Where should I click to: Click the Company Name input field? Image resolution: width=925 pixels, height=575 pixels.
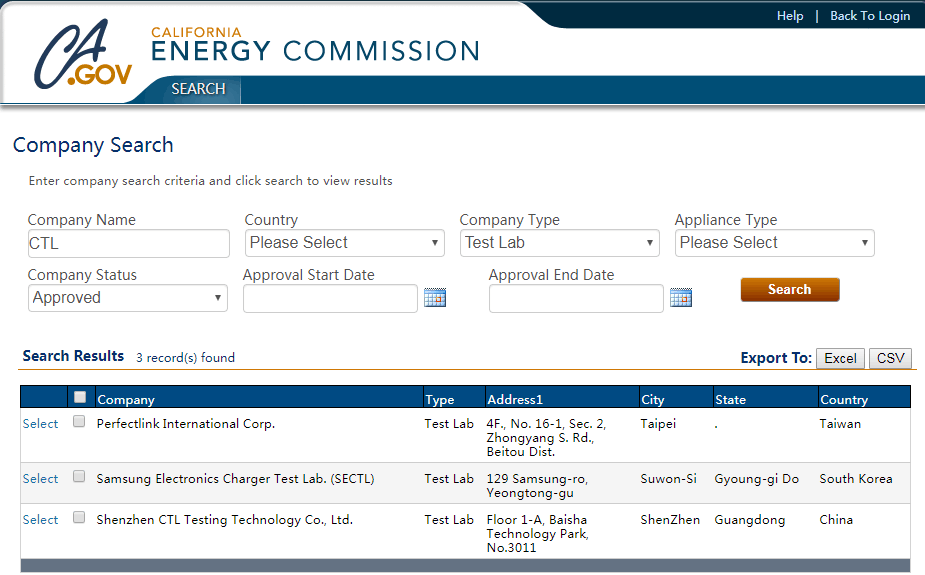coord(129,244)
